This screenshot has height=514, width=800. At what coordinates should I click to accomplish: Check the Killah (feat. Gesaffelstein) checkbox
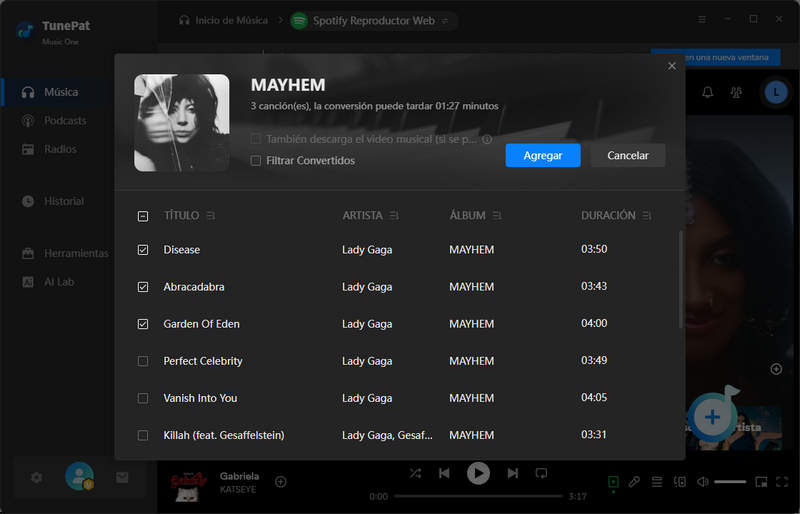(x=143, y=435)
